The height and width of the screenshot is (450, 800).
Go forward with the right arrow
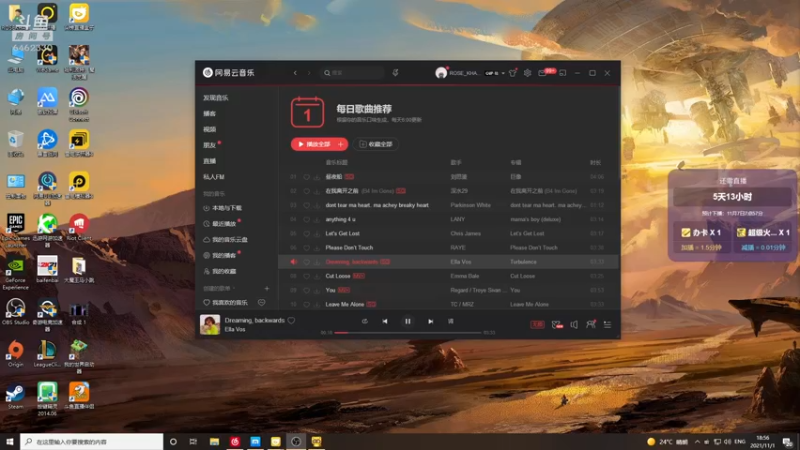(309, 73)
